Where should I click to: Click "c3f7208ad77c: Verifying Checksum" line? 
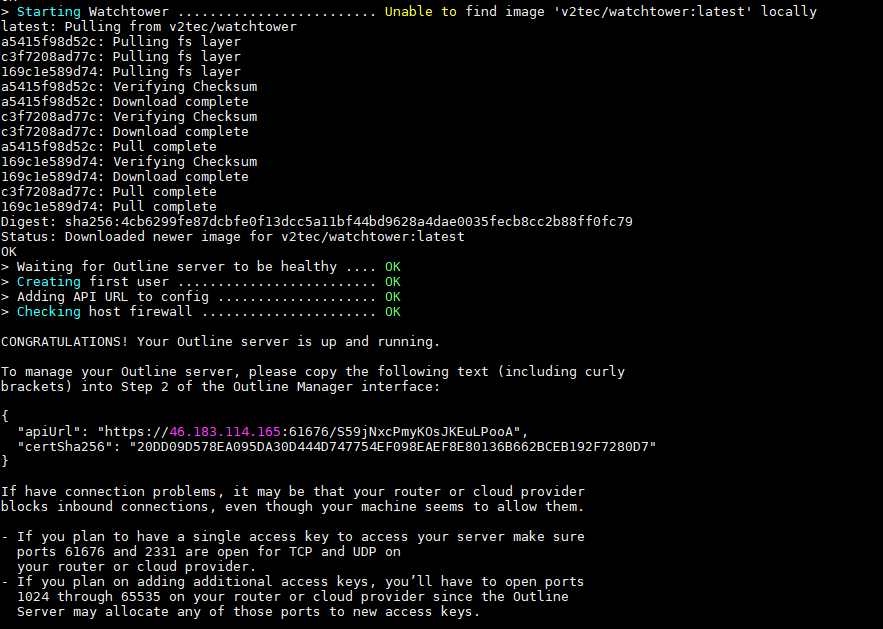point(129,117)
